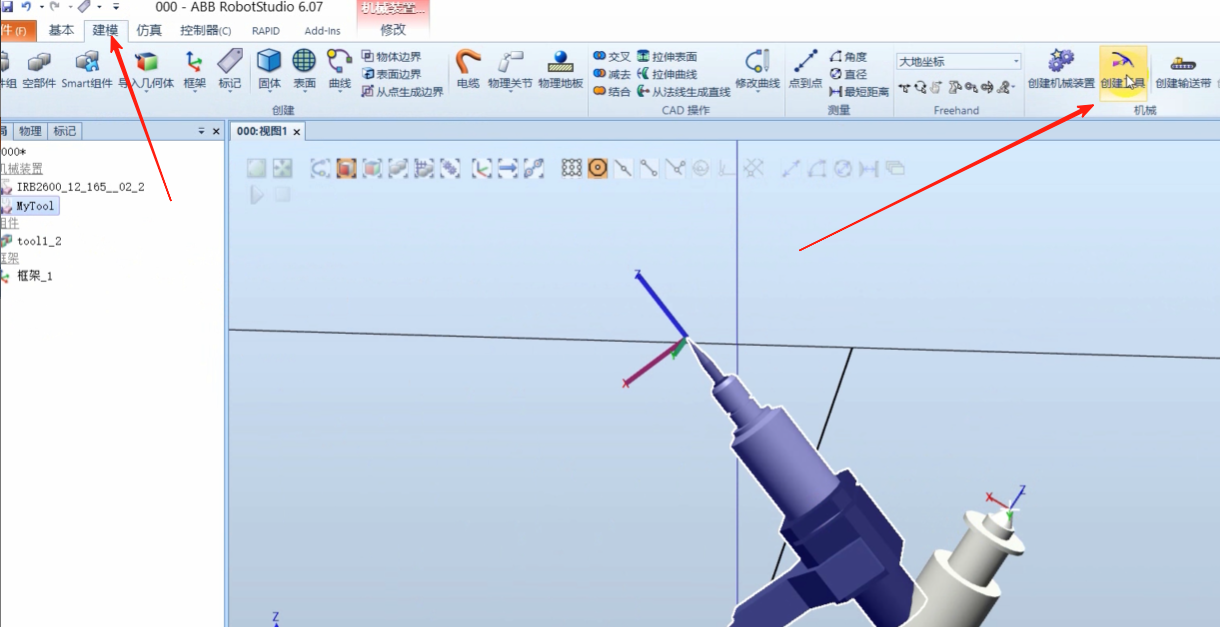Image resolution: width=1220 pixels, height=627 pixels.
Task: Open the quick access toolbar customize dropdown
Action: click(115, 7)
